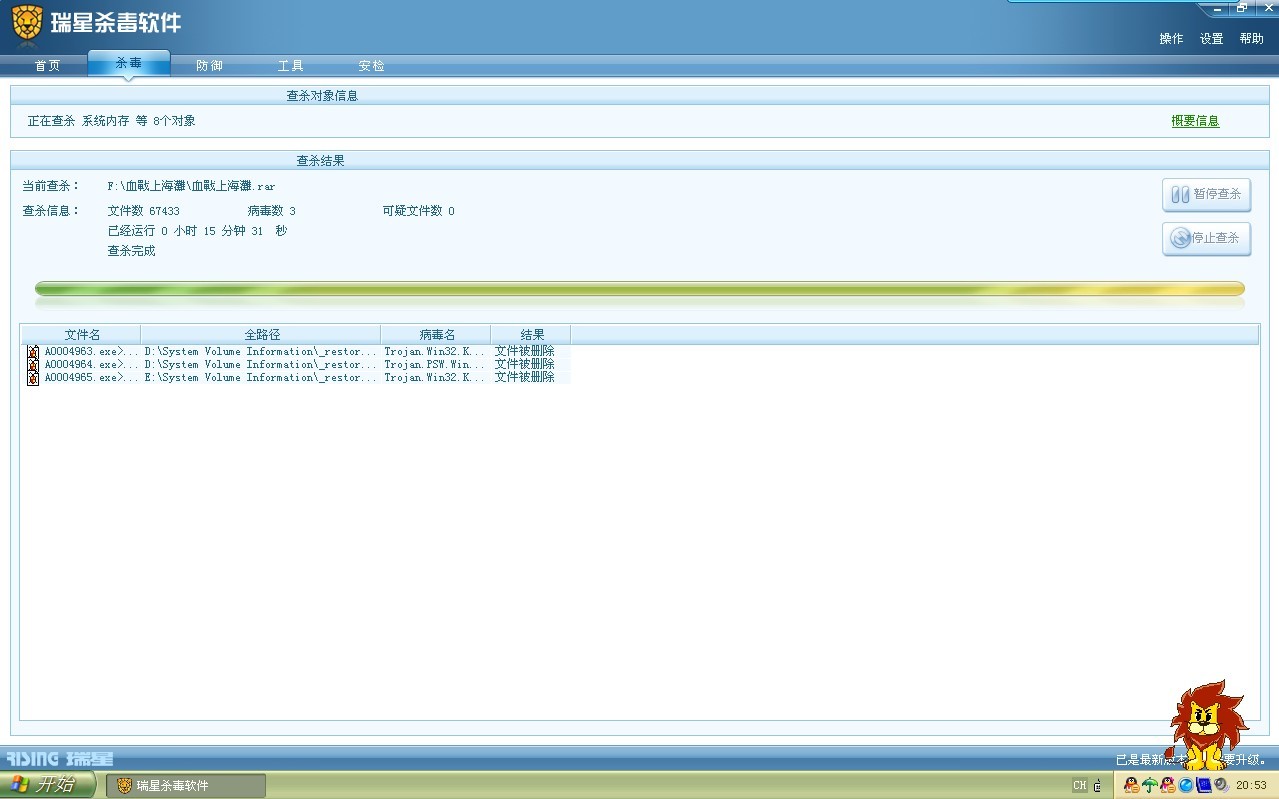Viewport: 1279px width, 799px height.
Task: Click the blue monitor tray icon
Action: (x=1204, y=785)
